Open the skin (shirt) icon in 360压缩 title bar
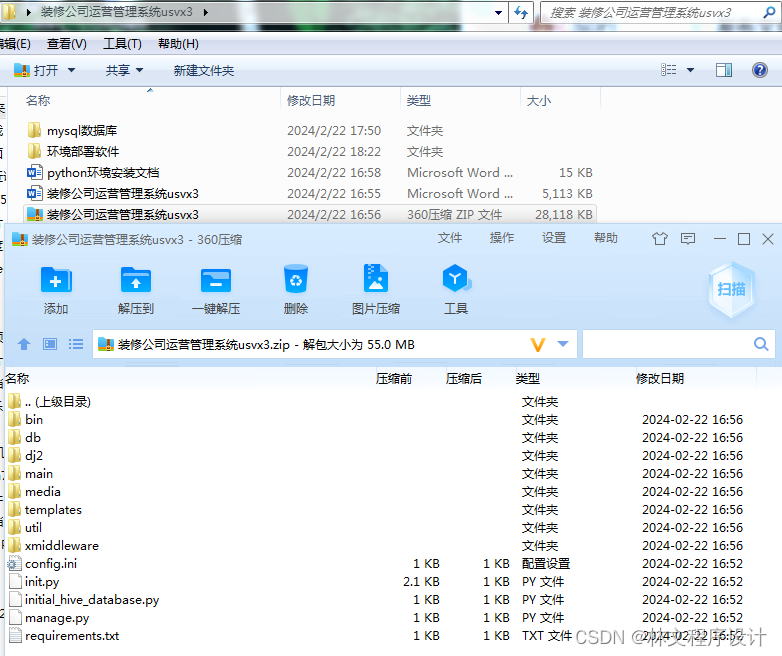Screen dimensions: 782x656 click(660, 239)
